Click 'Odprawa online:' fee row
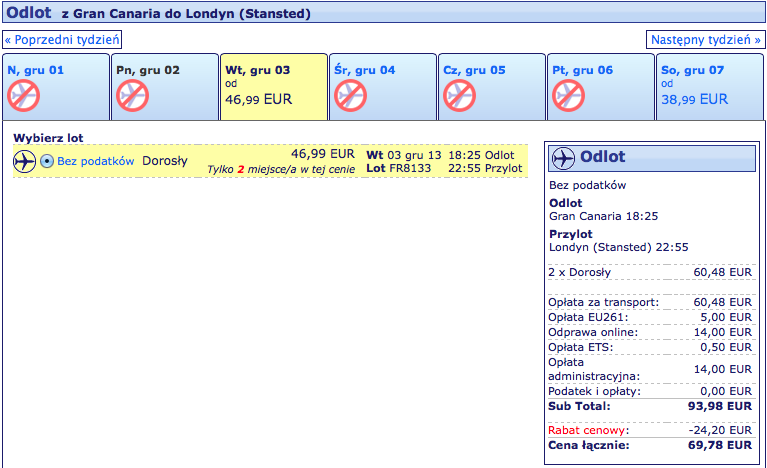The width and height of the screenshot is (767, 468). [650, 333]
